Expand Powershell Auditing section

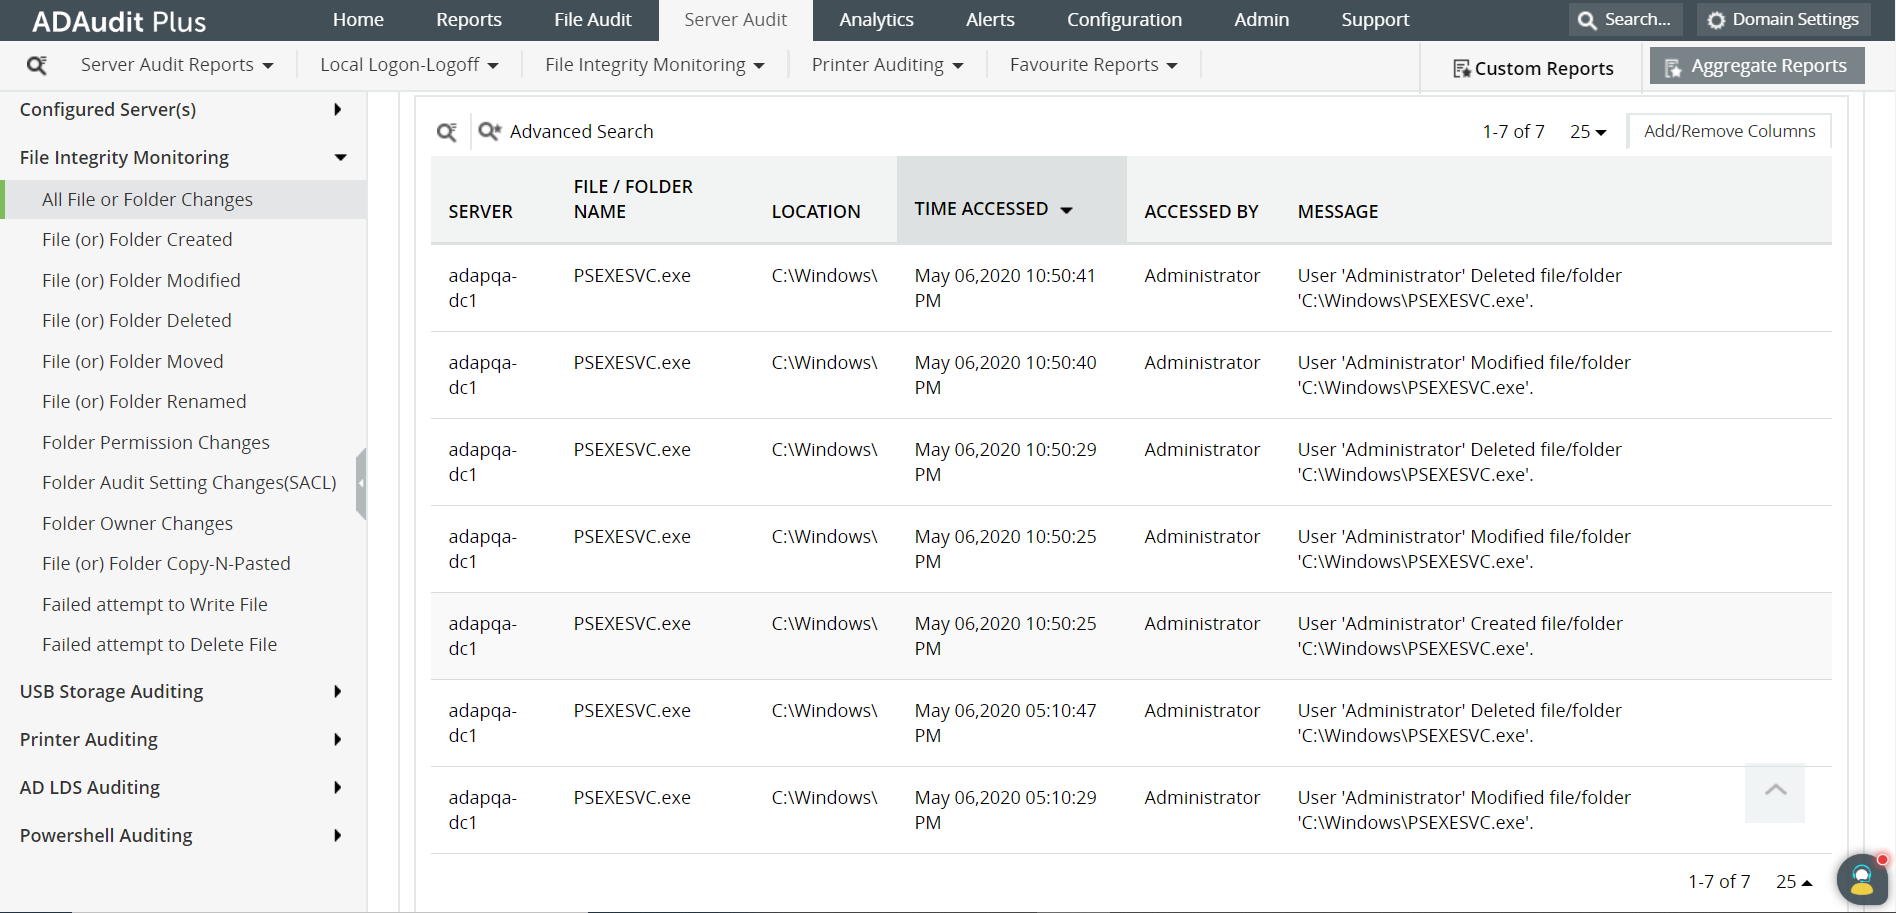click(x=338, y=835)
